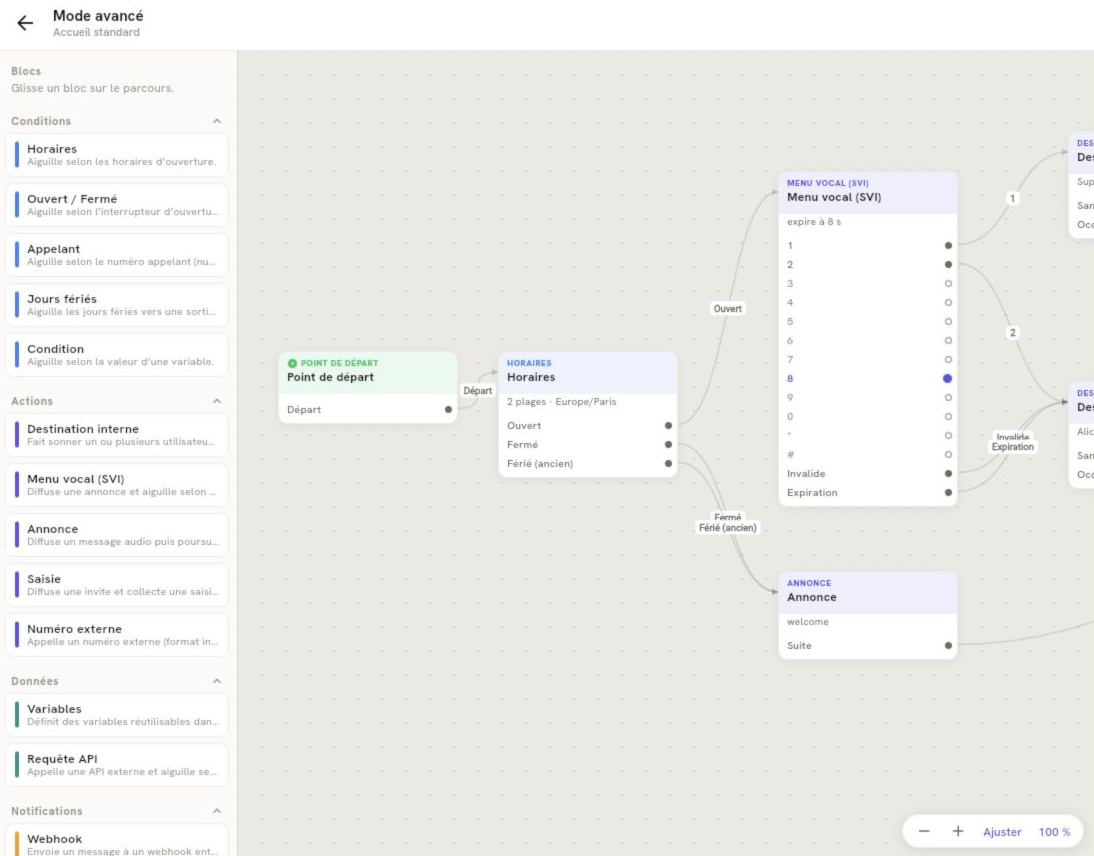1094x856 pixels.
Task: Click the Fermé output port on Horaires
Action: (x=668, y=444)
